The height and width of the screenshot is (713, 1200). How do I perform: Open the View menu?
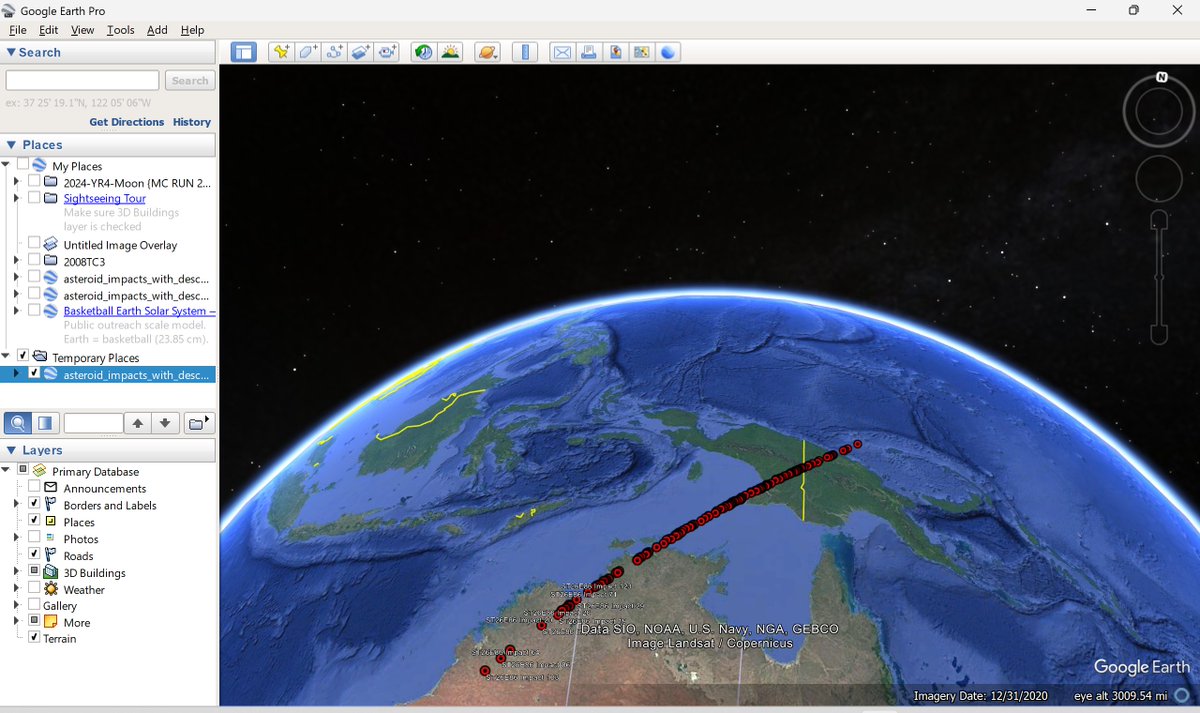tap(82, 30)
